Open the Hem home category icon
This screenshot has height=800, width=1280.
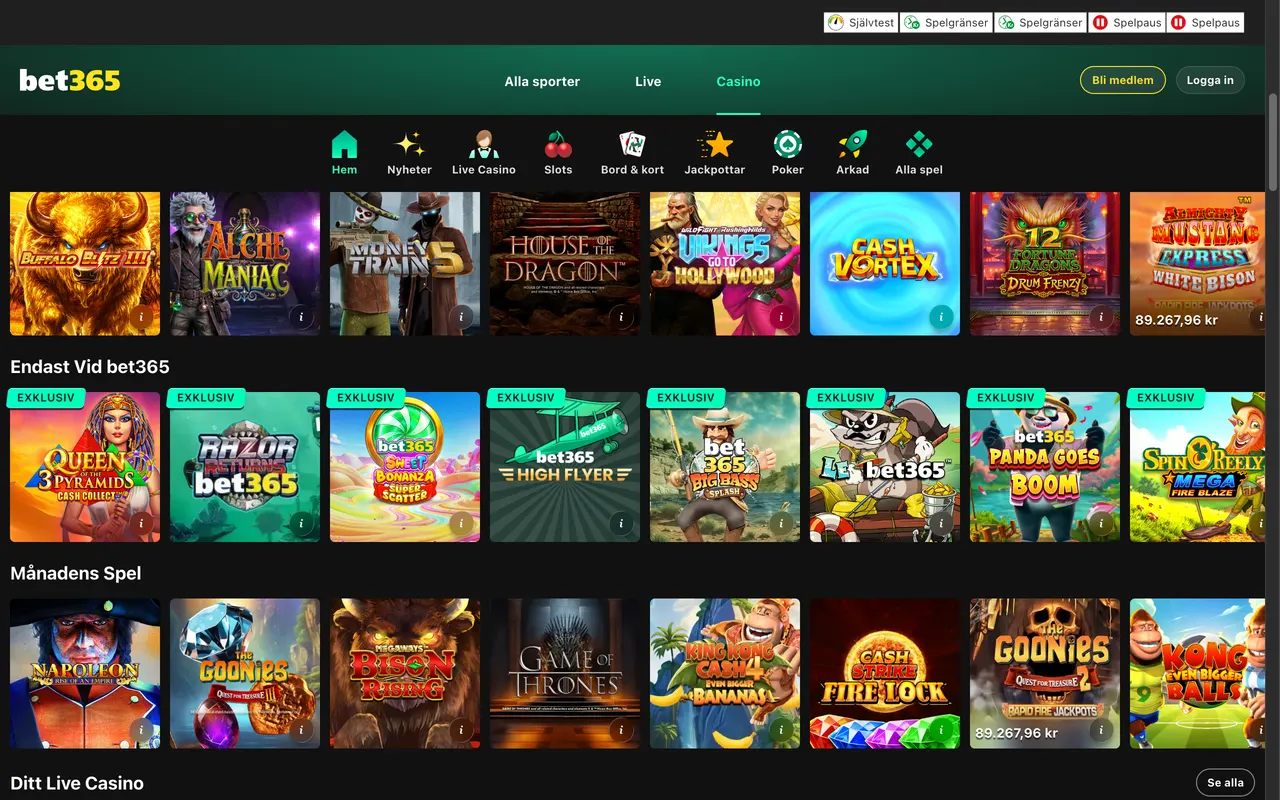point(344,152)
